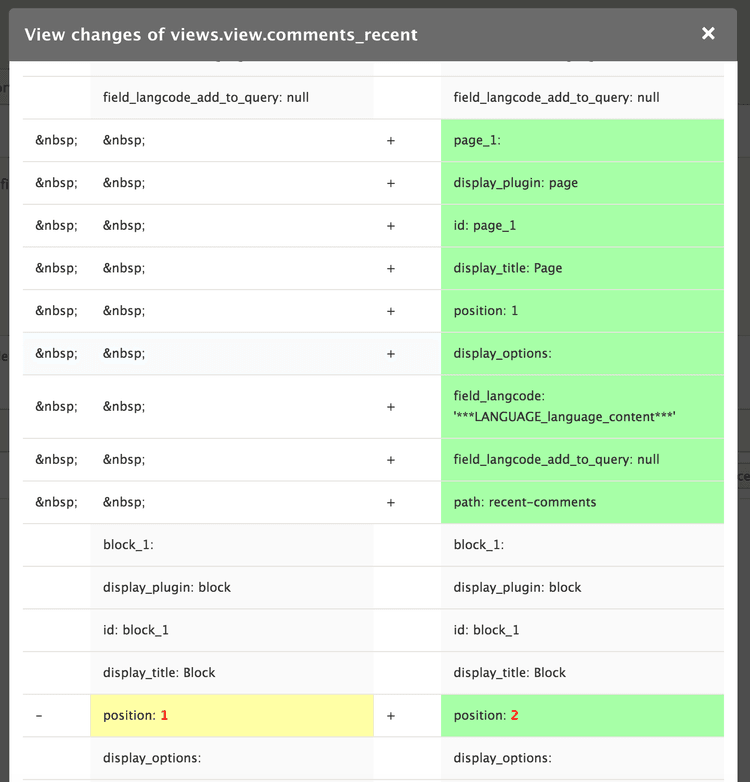This screenshot has height=782, width=750.
Task: Click the dialog title 'View changes of views.view.comments_recent'
Action: point(221,34)
